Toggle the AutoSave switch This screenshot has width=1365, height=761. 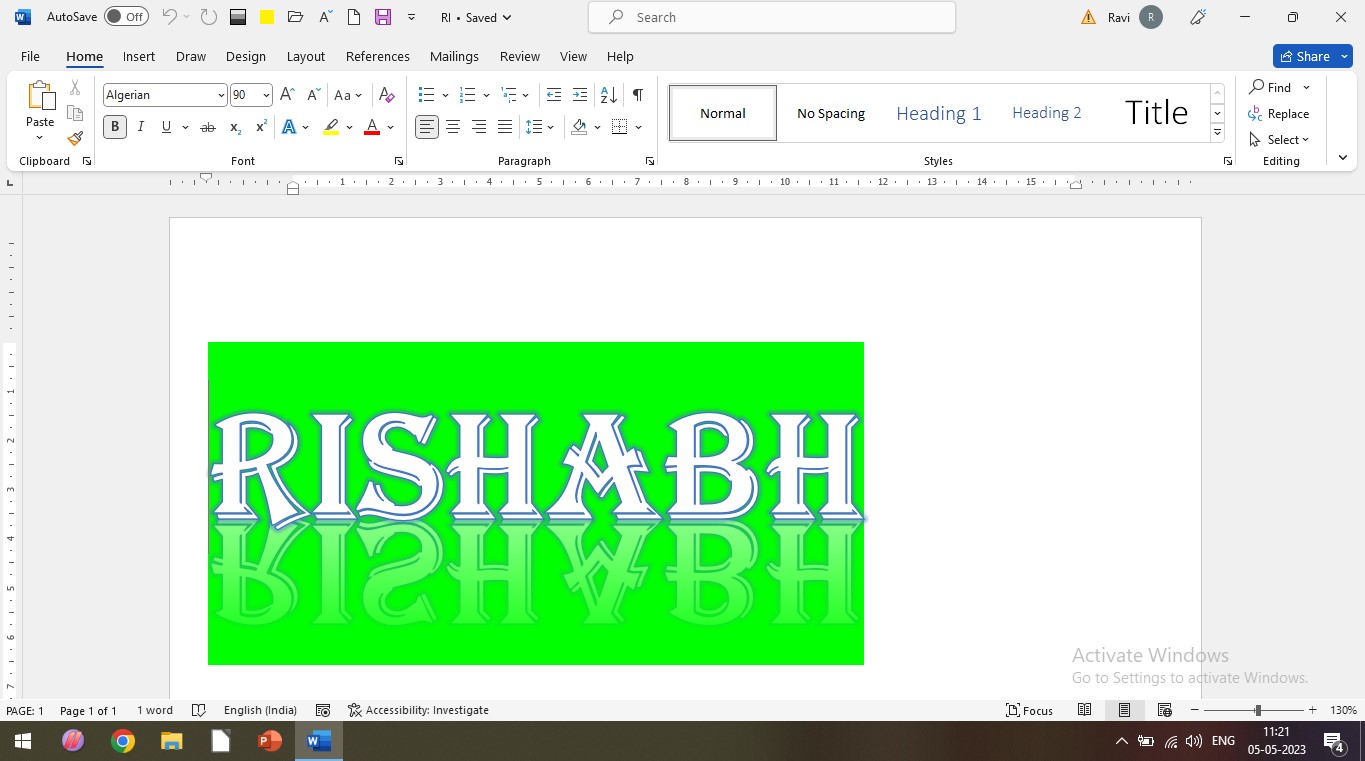click(126, 17)
